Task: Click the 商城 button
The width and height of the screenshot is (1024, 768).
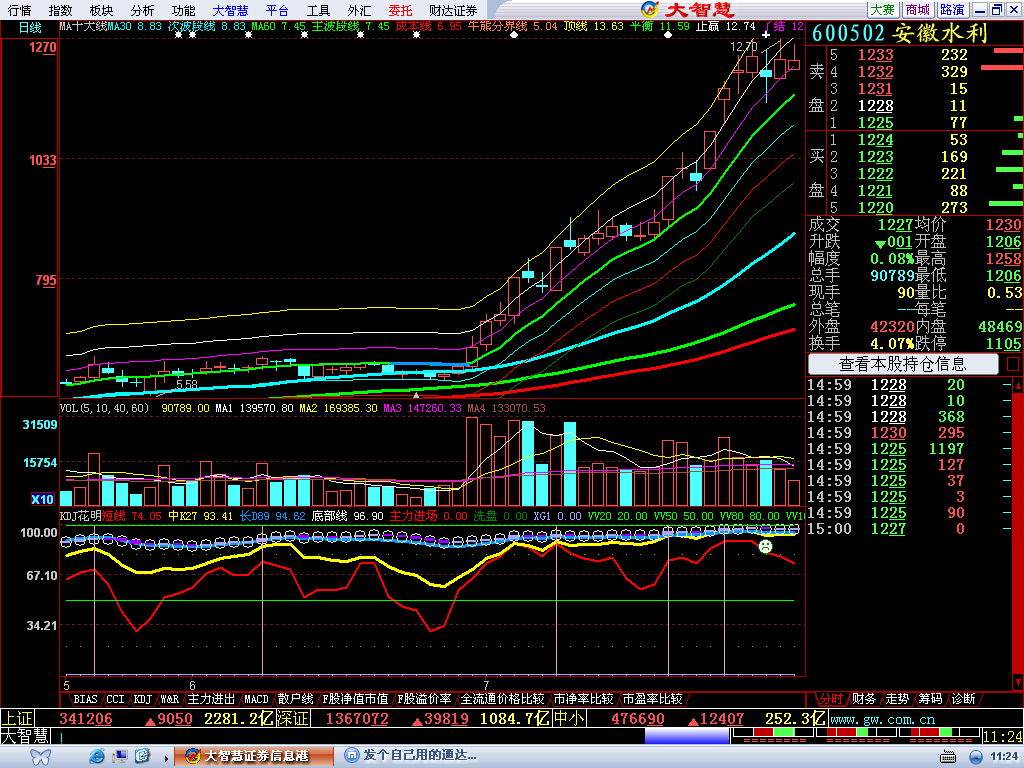Action: [x=918, y=10]
